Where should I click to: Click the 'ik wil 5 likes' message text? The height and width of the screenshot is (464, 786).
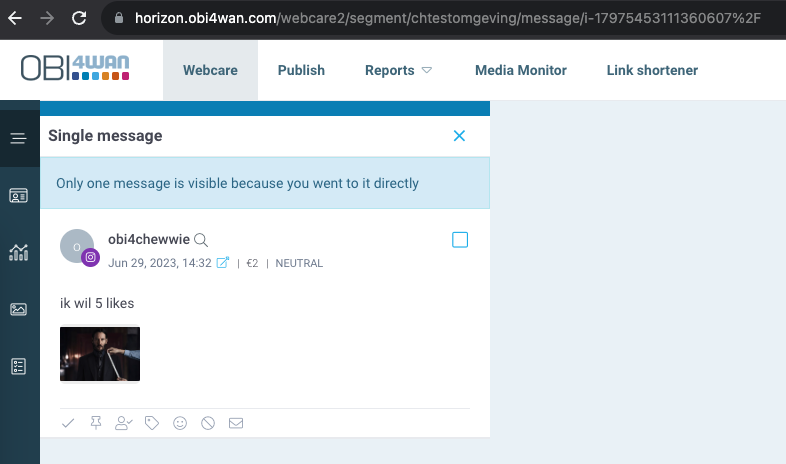pos(97,303)
